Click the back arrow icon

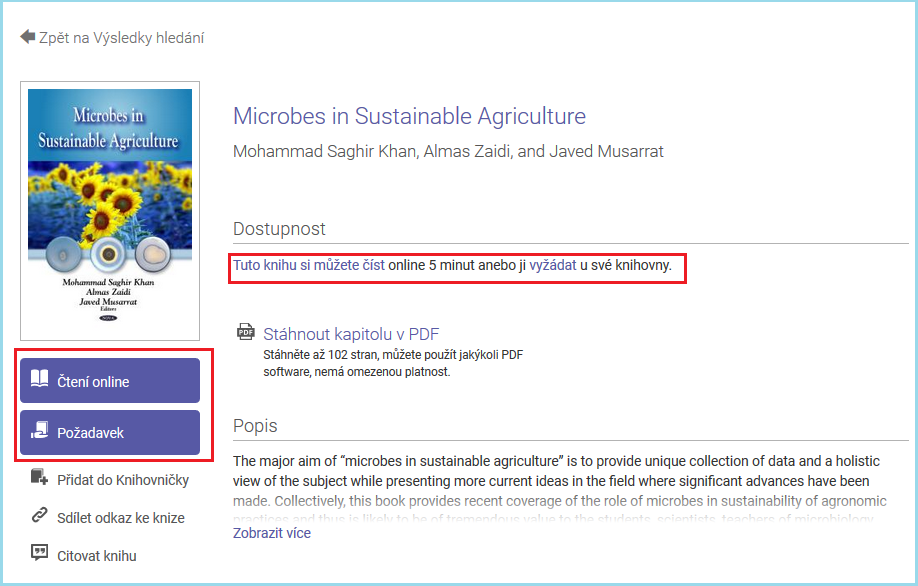tap(27, 37)
